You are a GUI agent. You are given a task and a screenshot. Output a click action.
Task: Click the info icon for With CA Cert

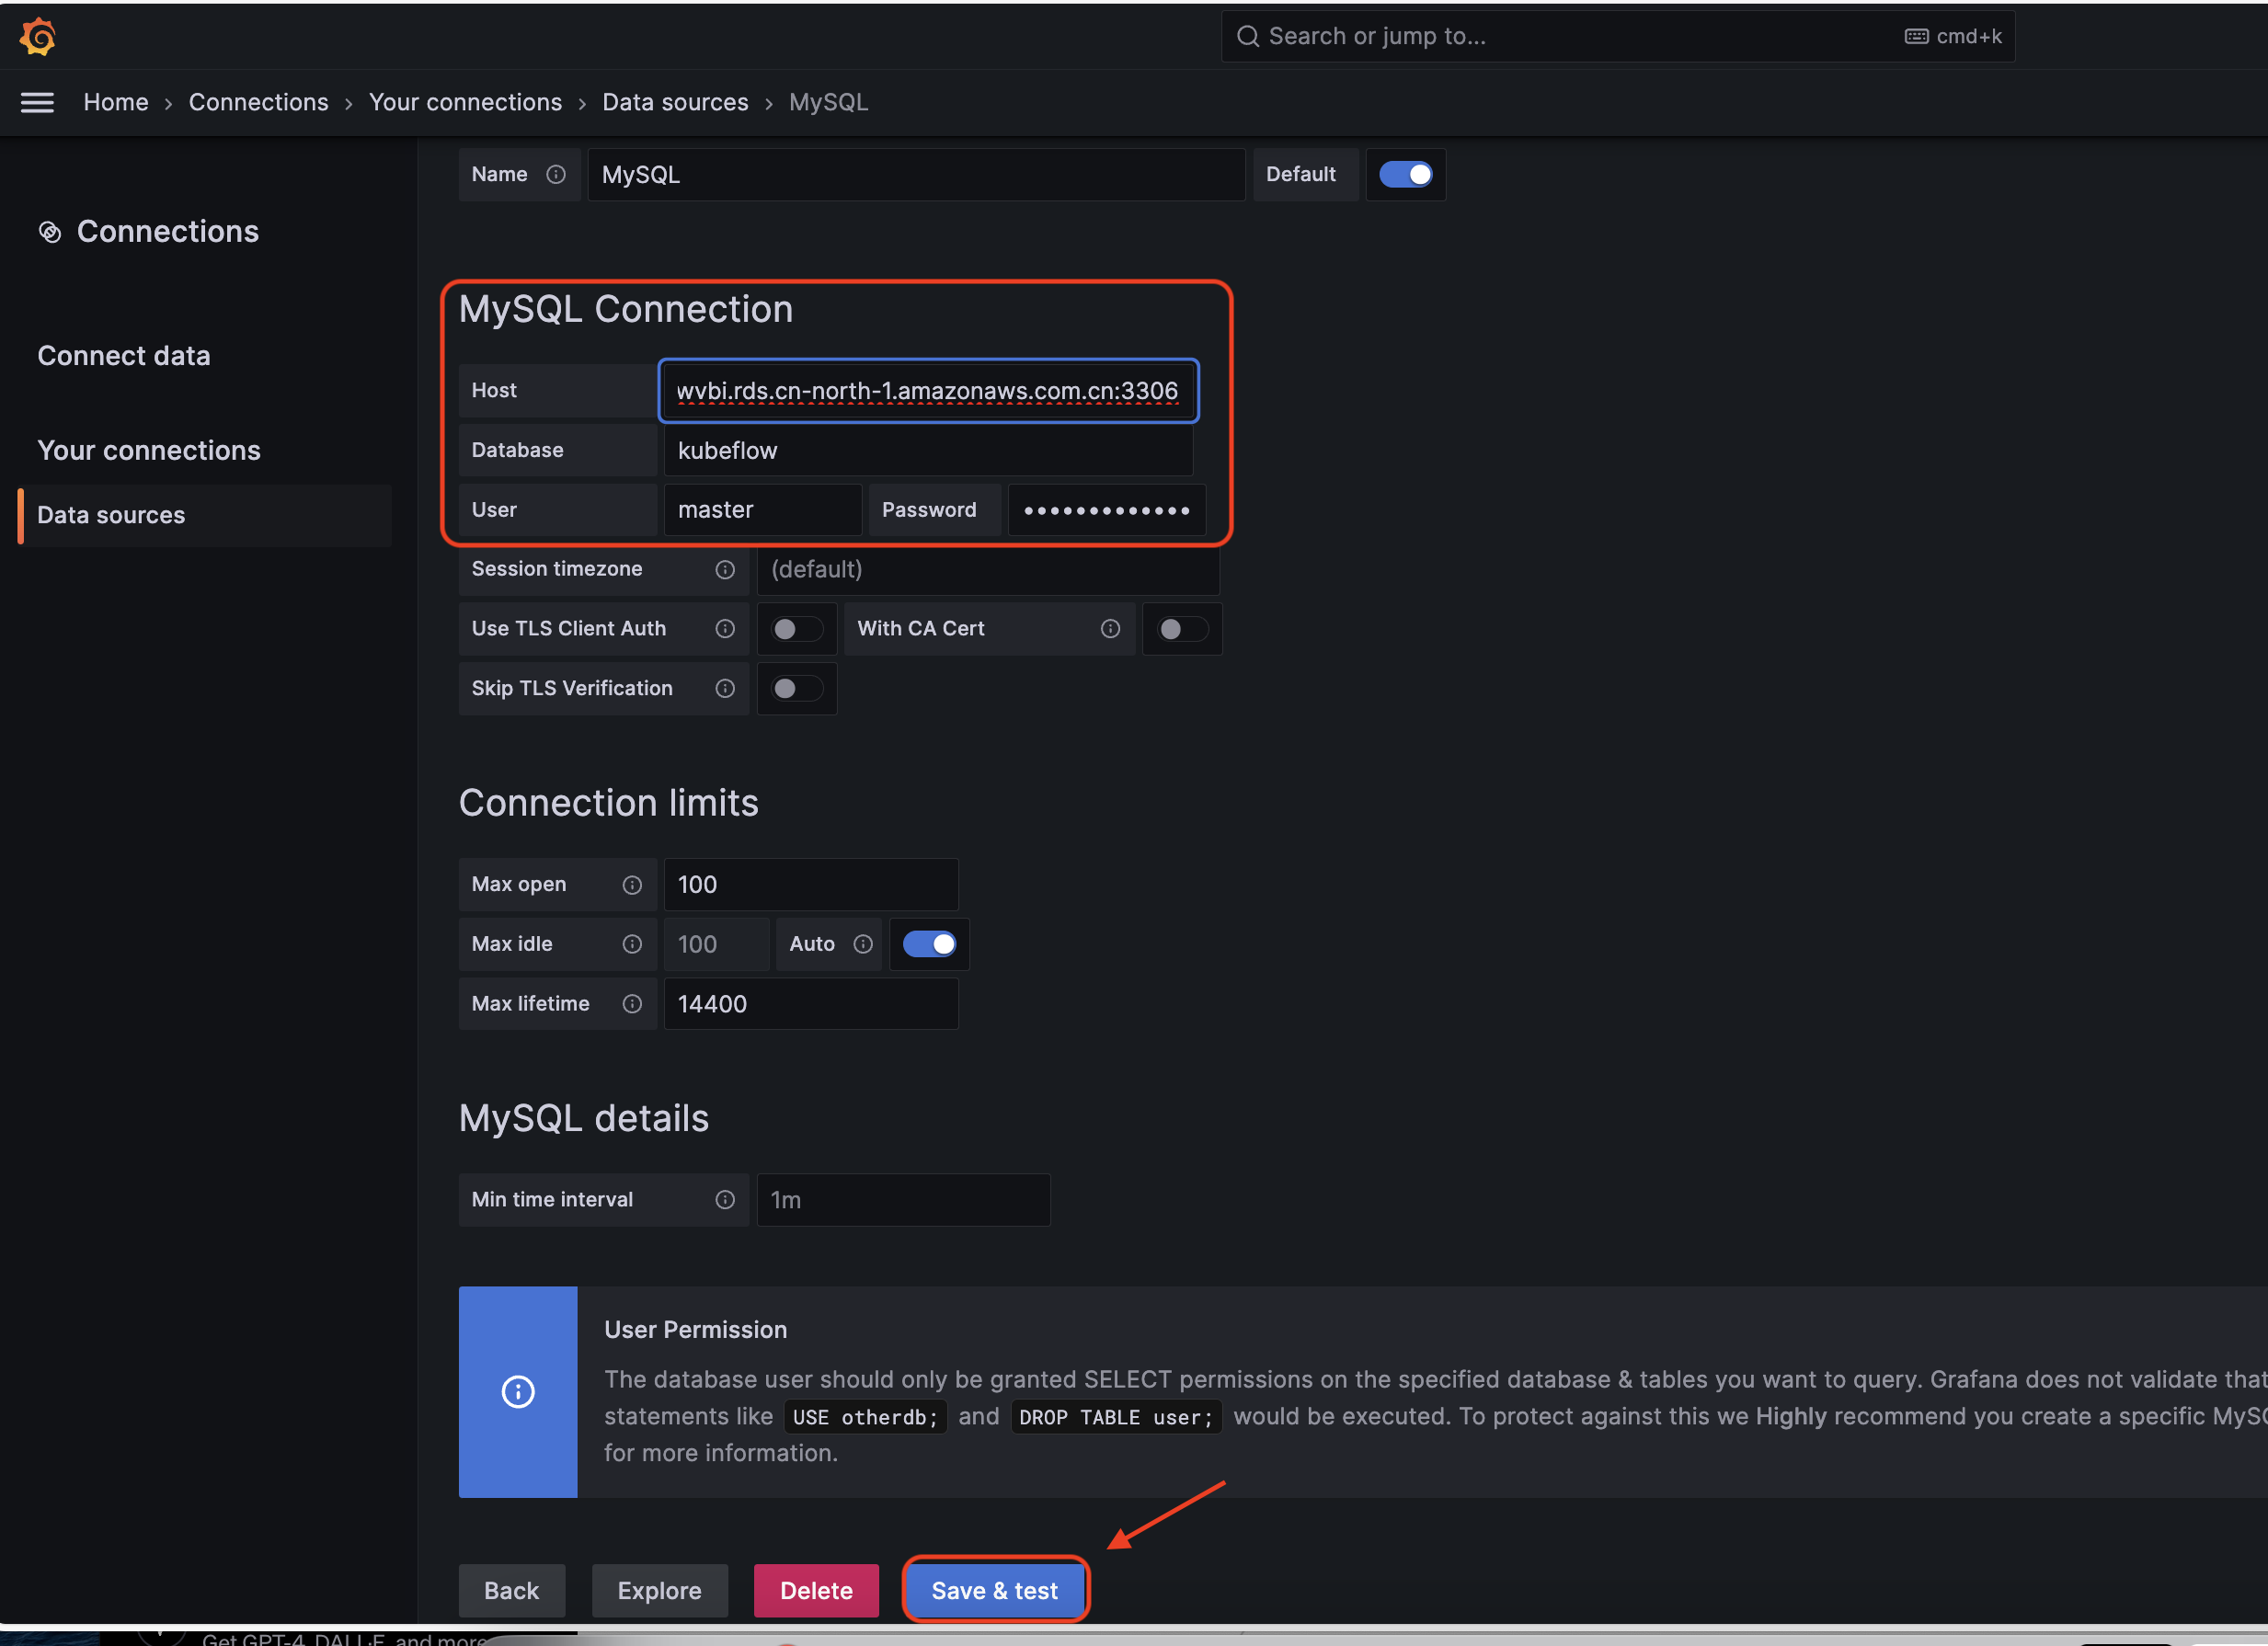(1110, 629)
